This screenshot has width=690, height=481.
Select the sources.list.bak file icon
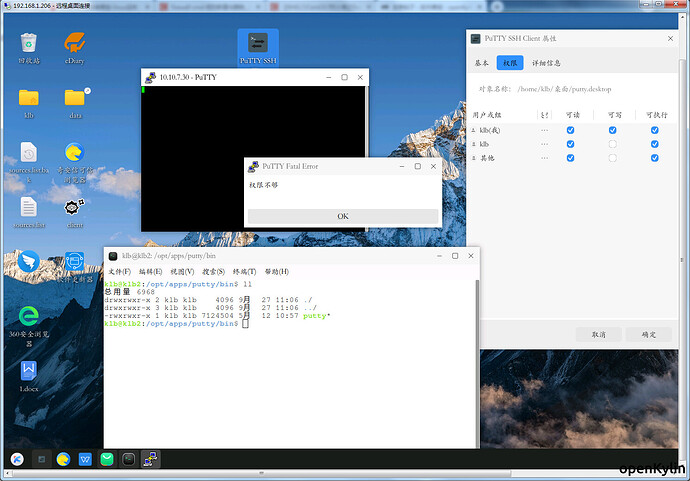pos(29,152)
